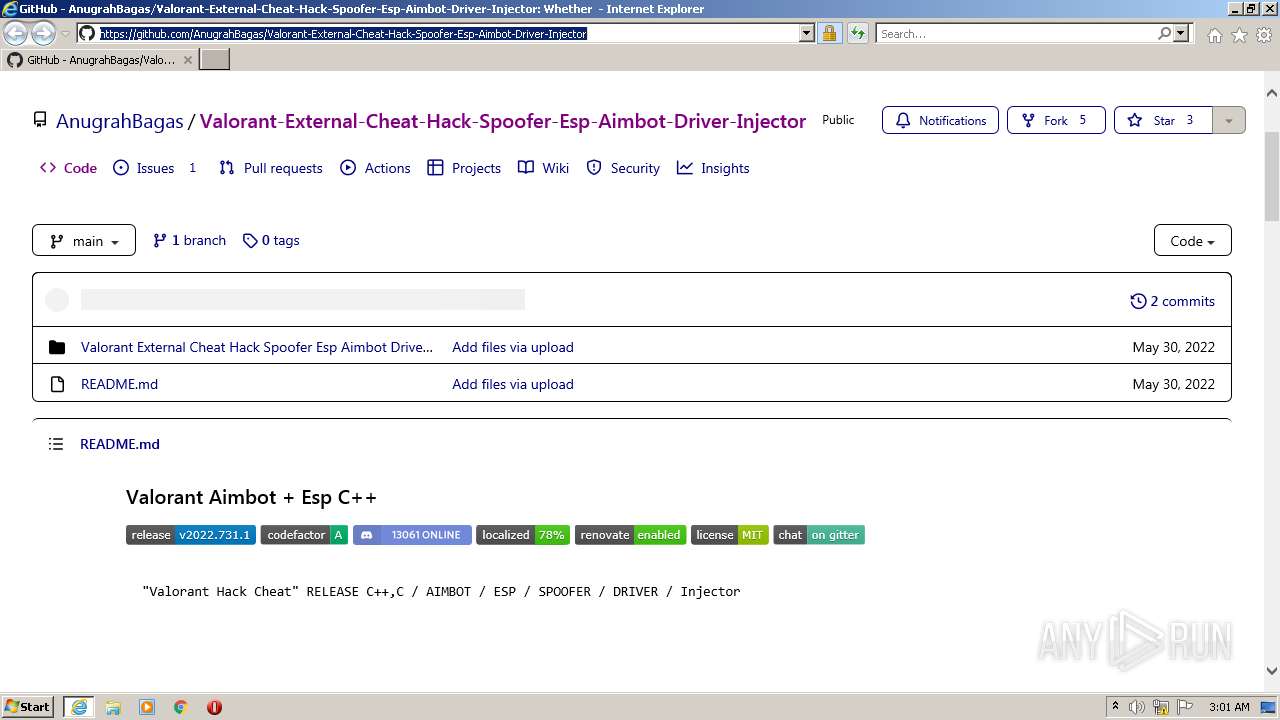Open the red Opera taskbar icon

pyautogui.click(x=214, y=707)
